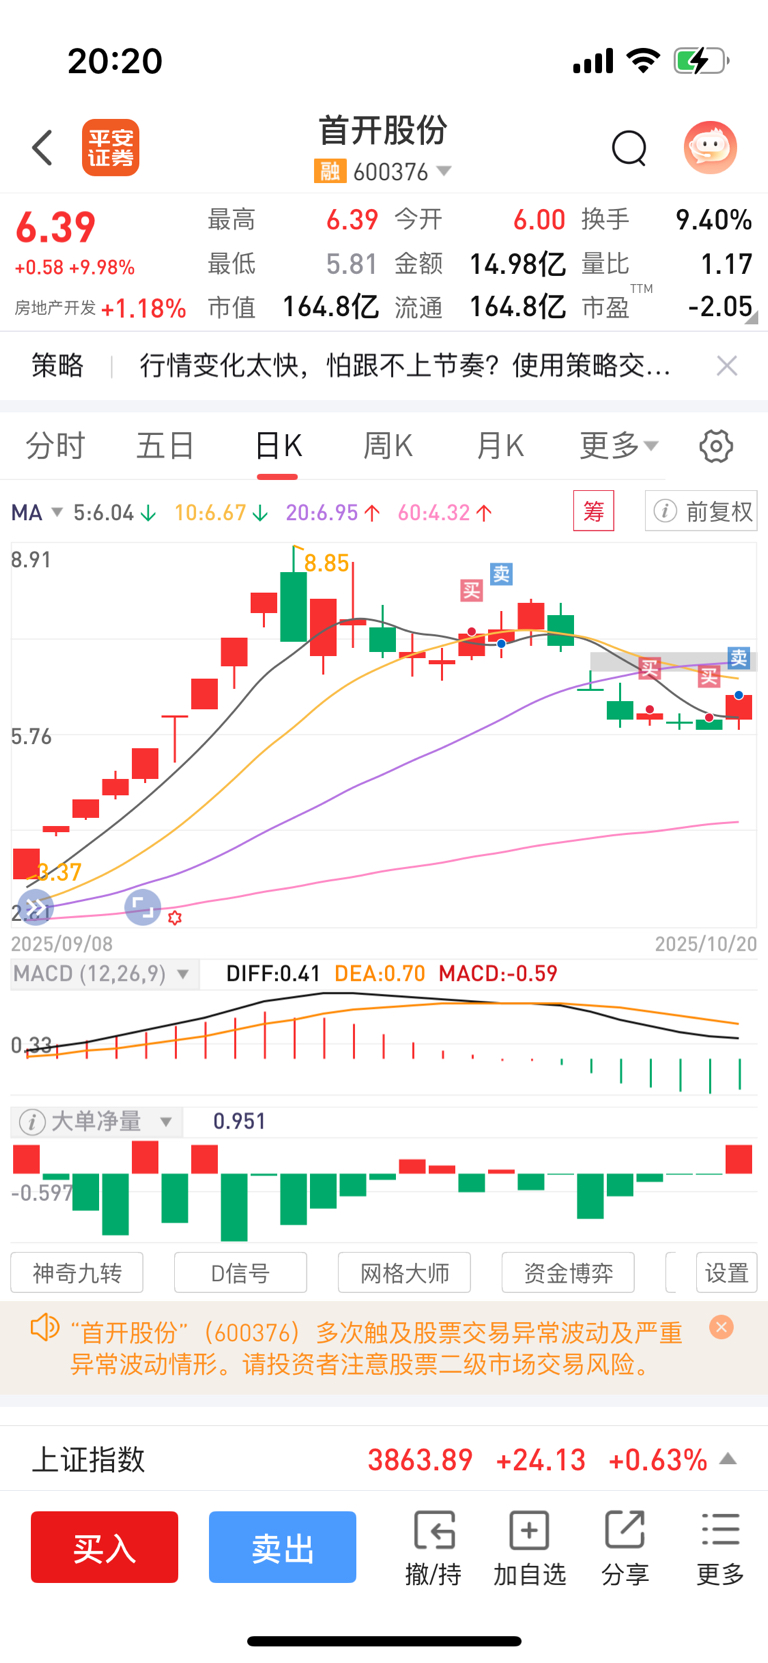Tap the last red candlestick on chart
The height and width of the screenshot is (1663, 768).
(x=739, y=708)
